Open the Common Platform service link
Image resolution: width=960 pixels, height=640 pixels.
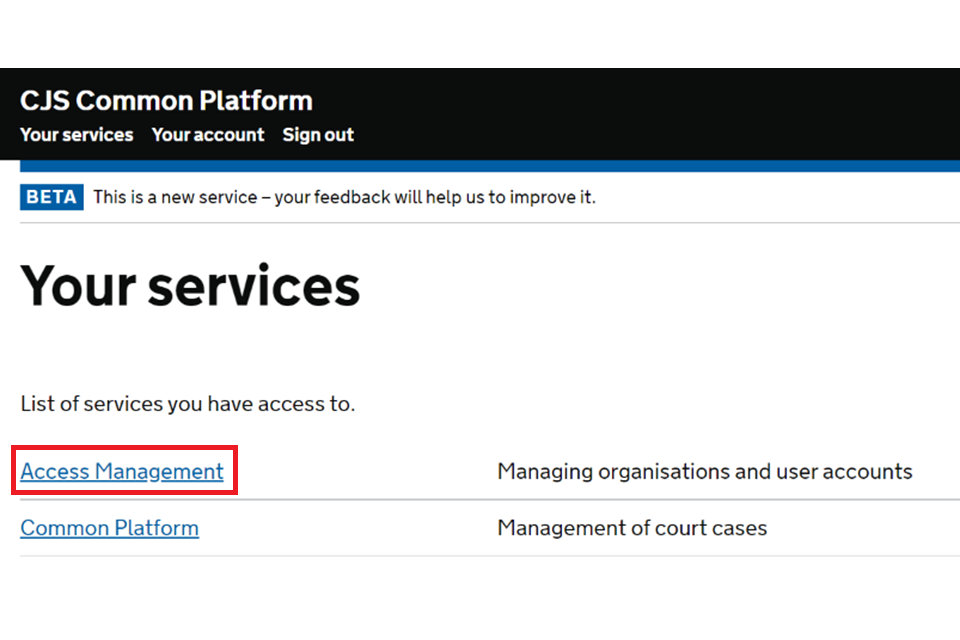point(109,528)
